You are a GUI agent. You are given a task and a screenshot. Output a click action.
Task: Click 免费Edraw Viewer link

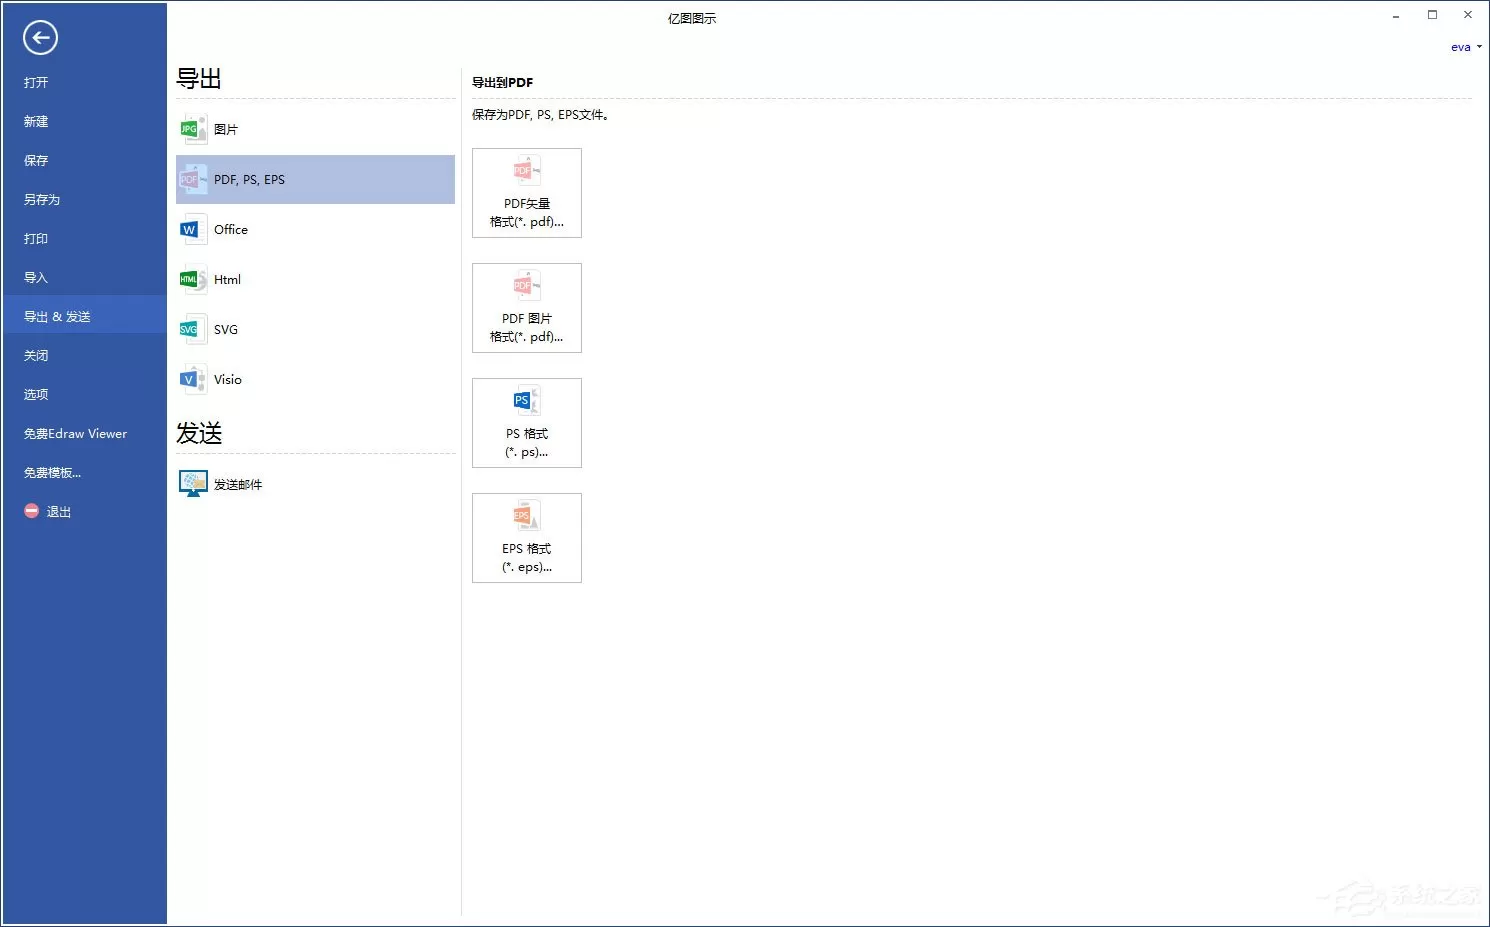[x=75, y=433]
